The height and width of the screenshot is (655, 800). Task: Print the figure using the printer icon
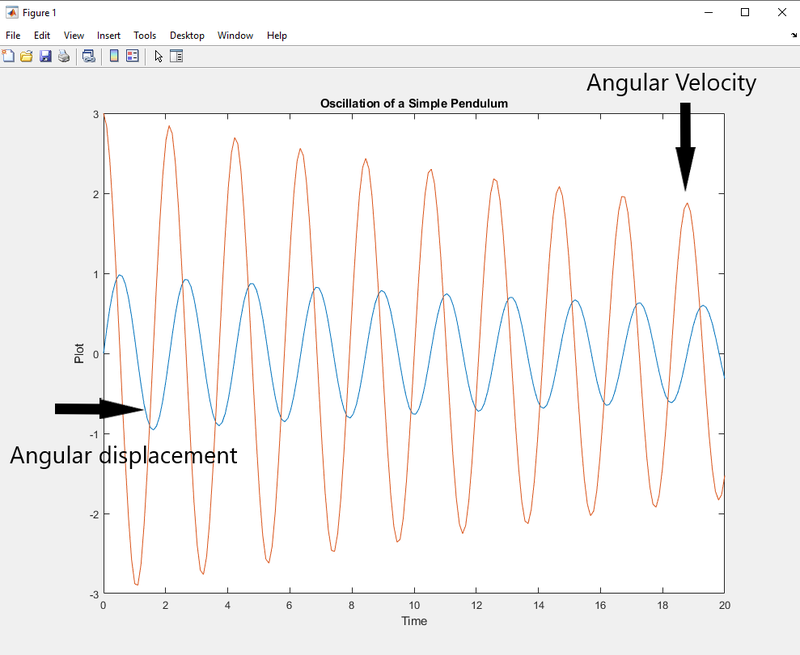point(62,56)
